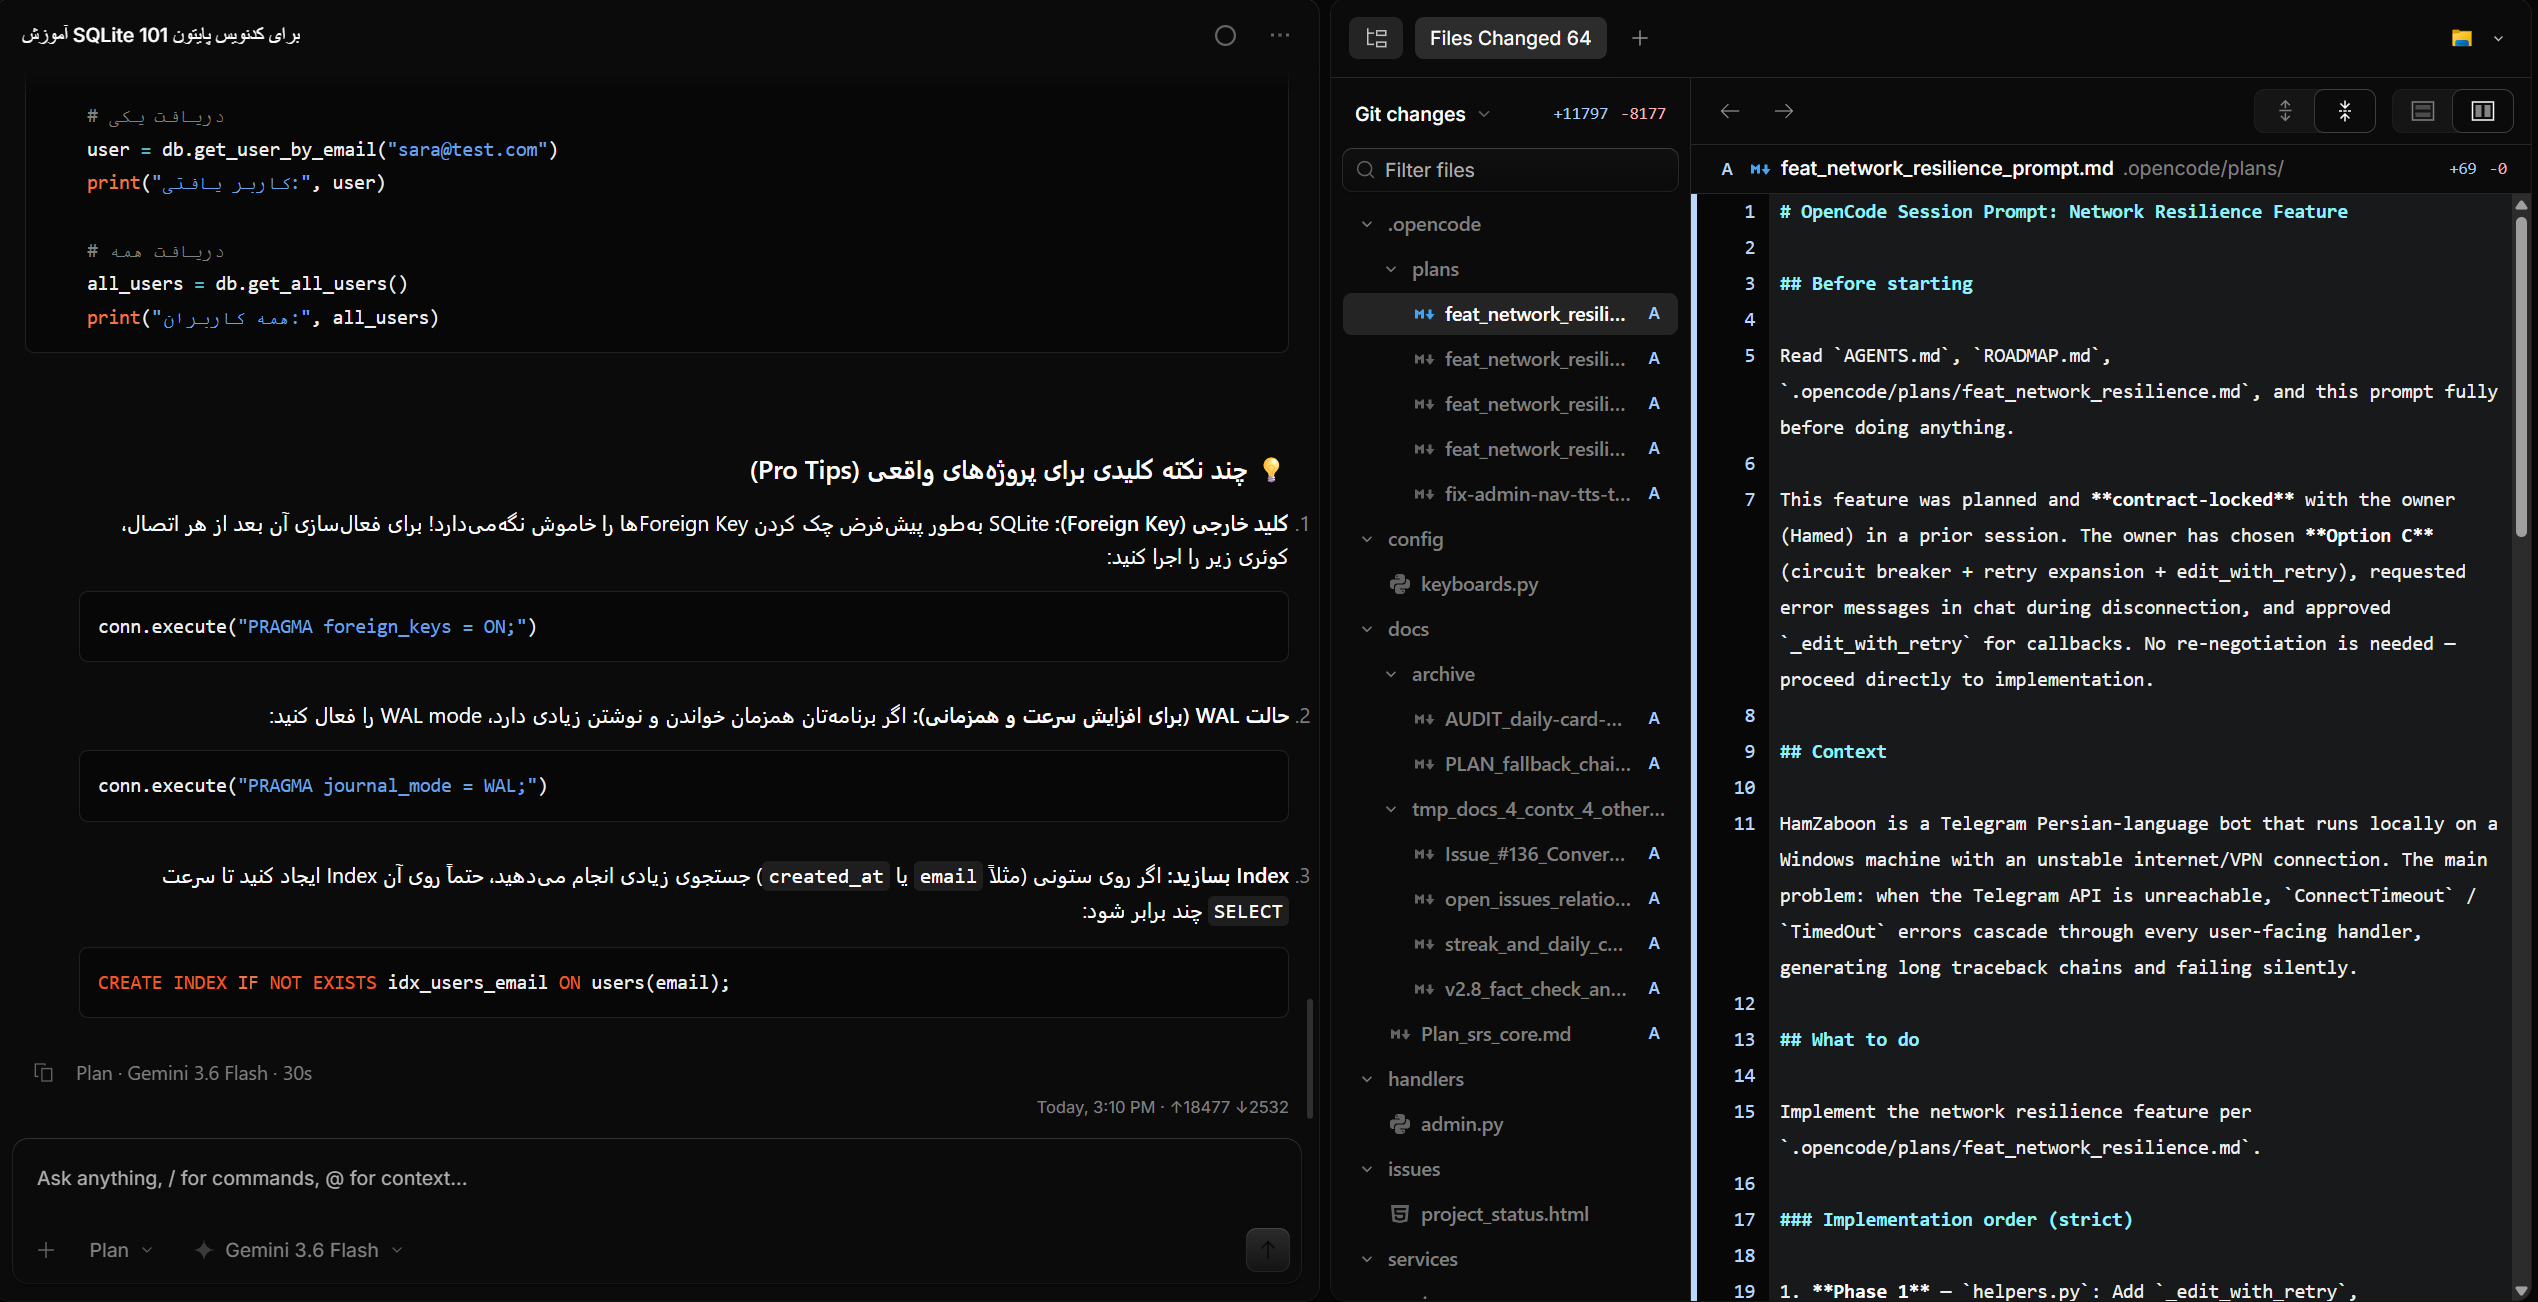Collapse the plans folder

[x=1391, y=269]
